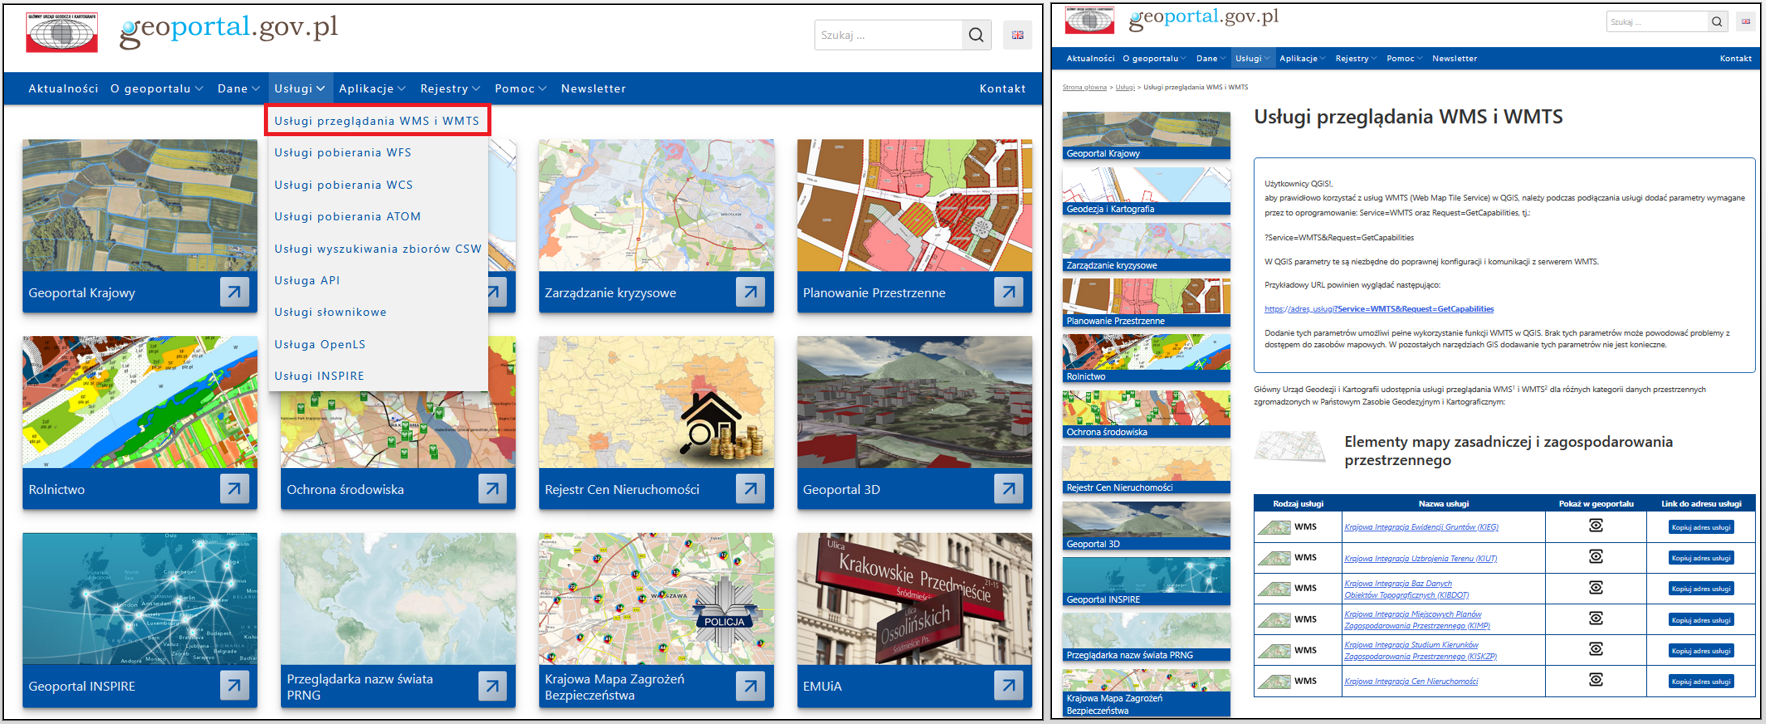
Task: Toggle the eye icon for the KIMP service
Action: click(x=1596, y=619)
